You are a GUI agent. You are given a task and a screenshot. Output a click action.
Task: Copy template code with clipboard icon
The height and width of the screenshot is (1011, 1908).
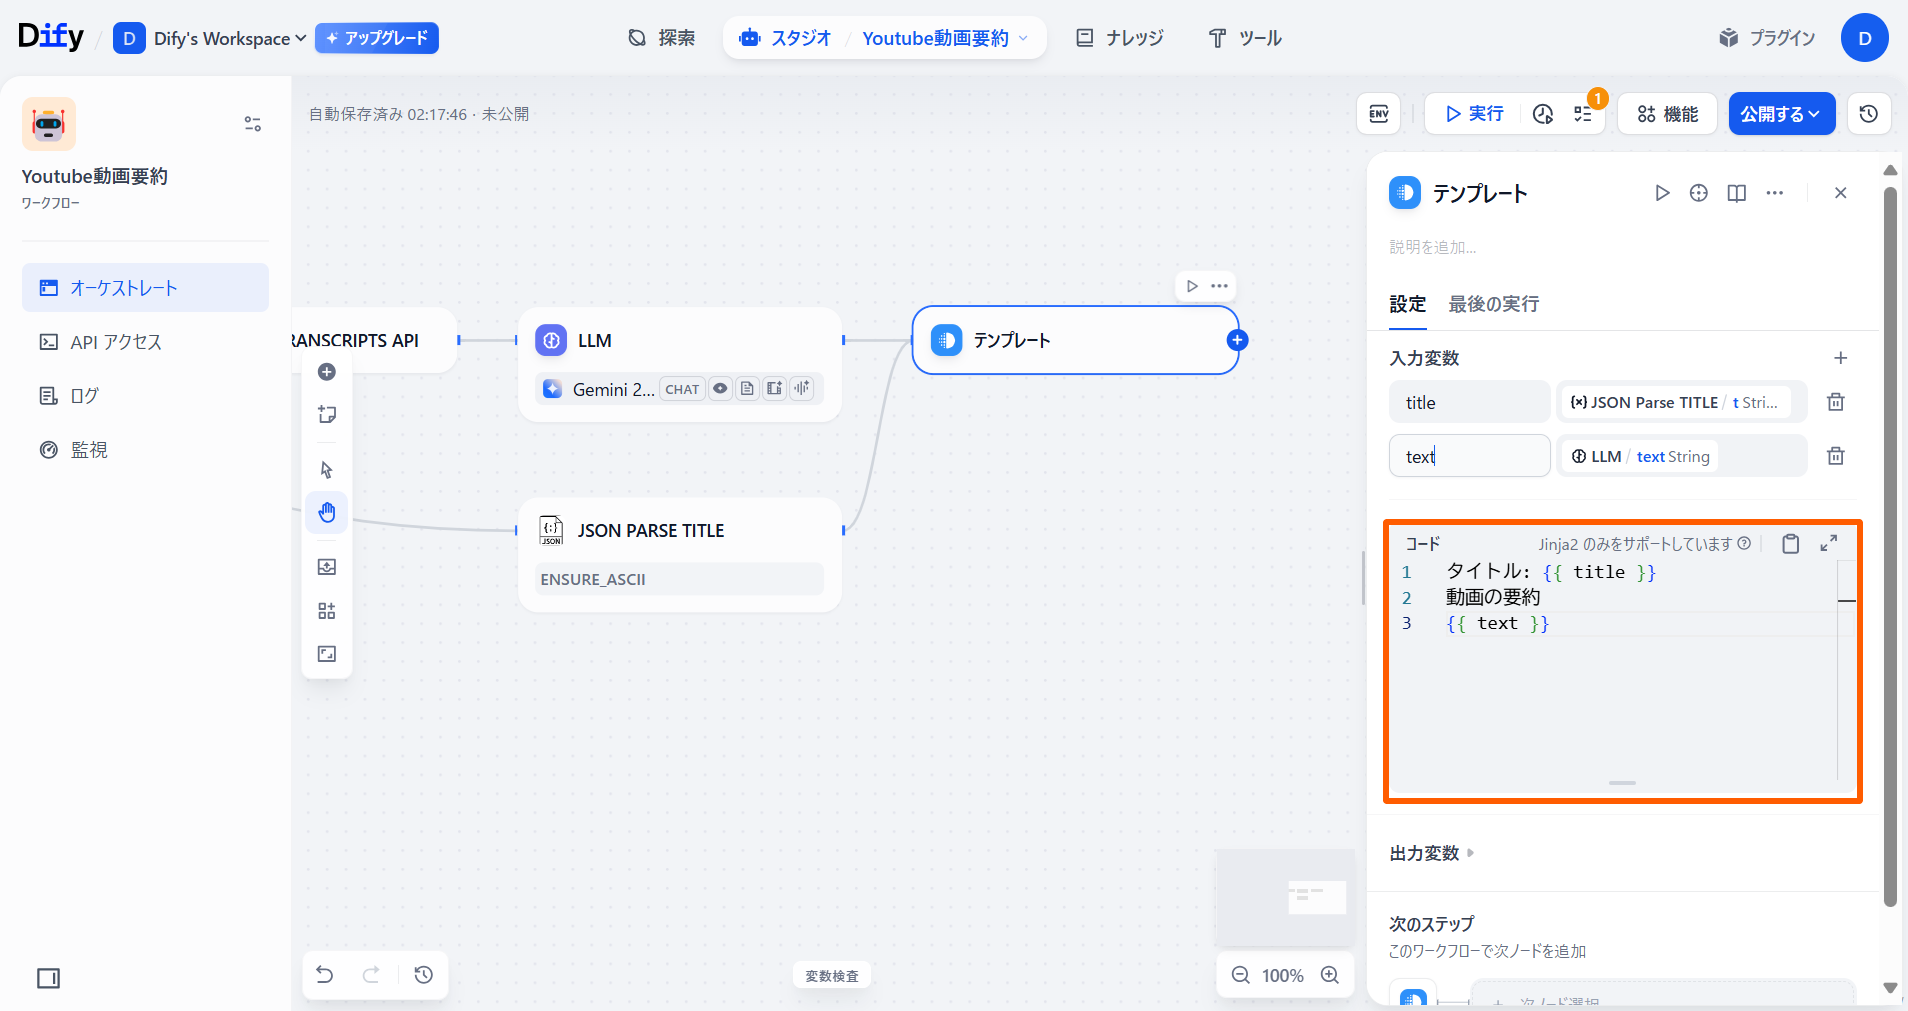coord(1790,543)
